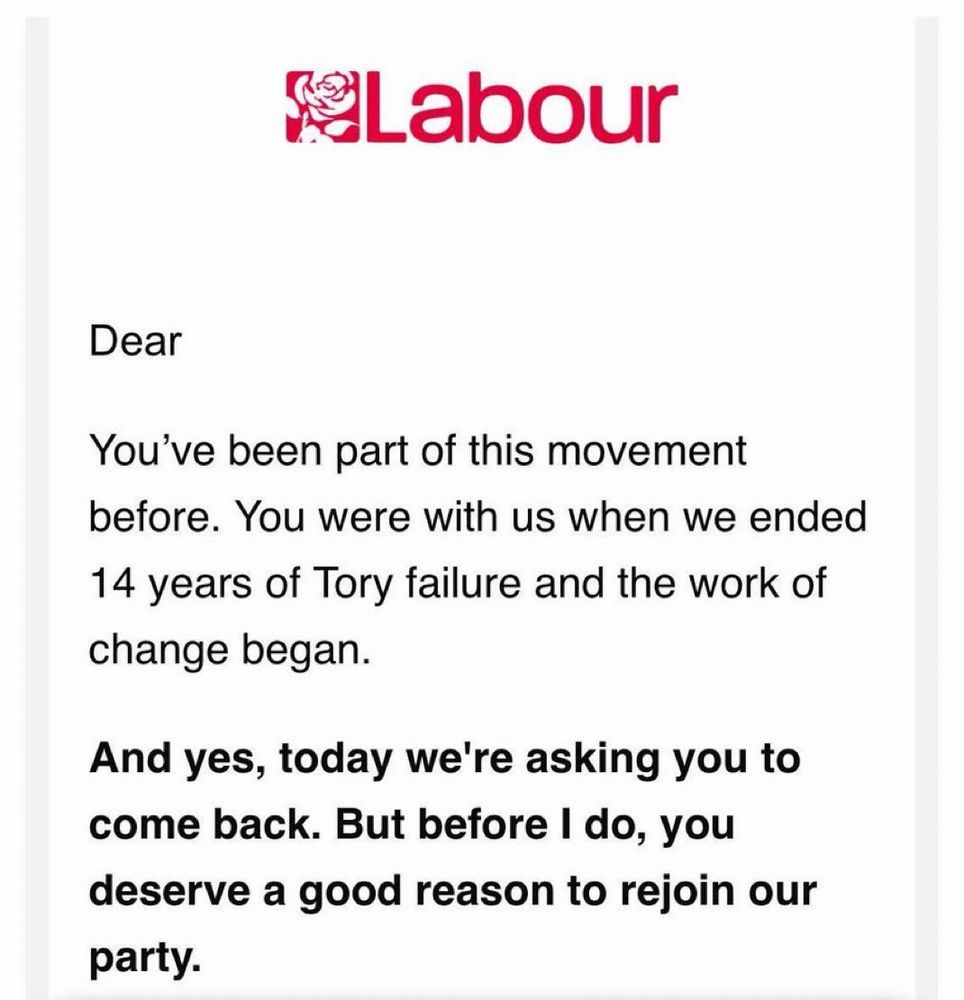
Task: Click the bold word "rejoin"
Action: [678, 892]
